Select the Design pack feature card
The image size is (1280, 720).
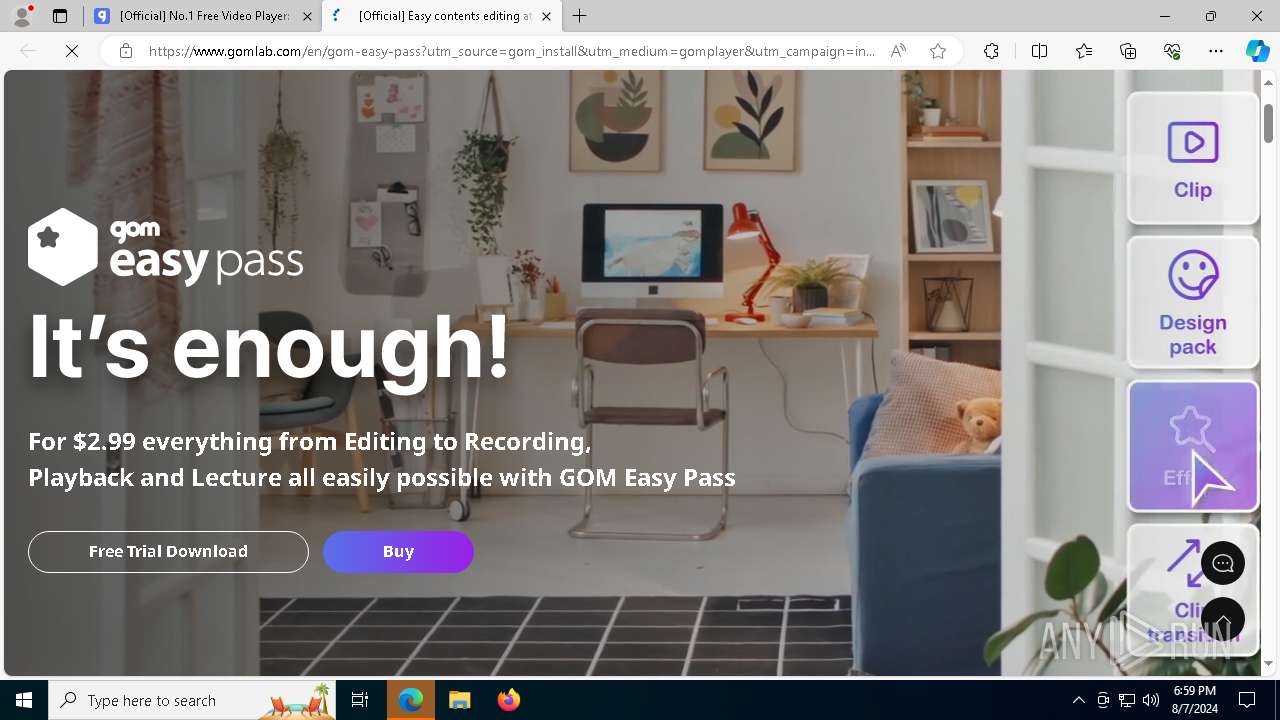1193,302
